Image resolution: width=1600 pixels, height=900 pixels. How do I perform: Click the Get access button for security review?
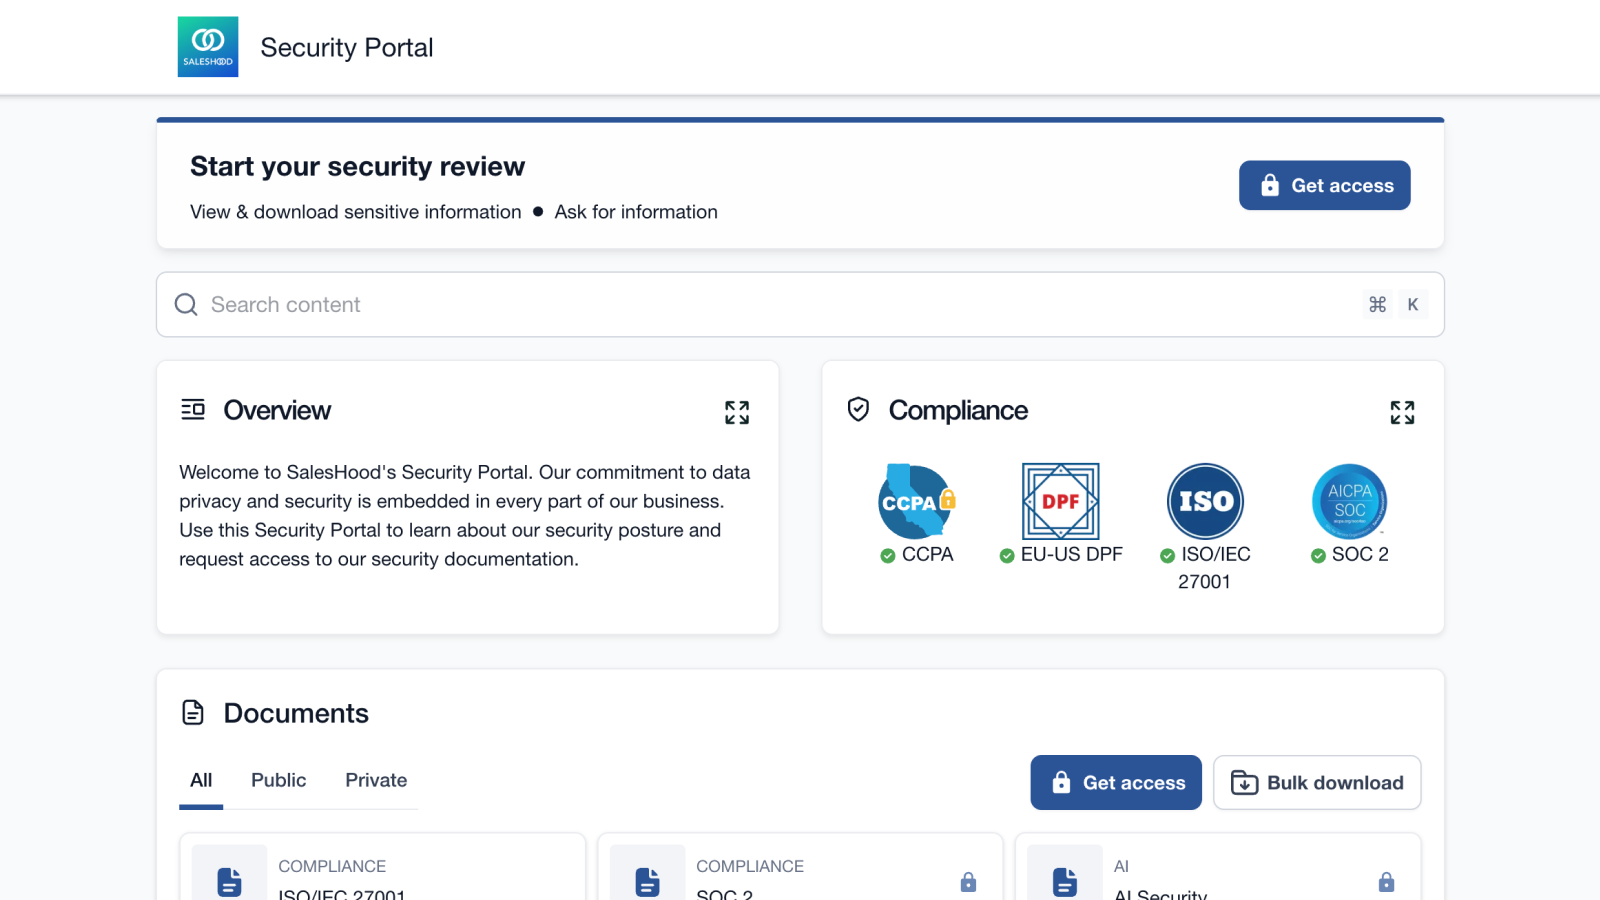pyautogui.click(x=1324, y=185)
